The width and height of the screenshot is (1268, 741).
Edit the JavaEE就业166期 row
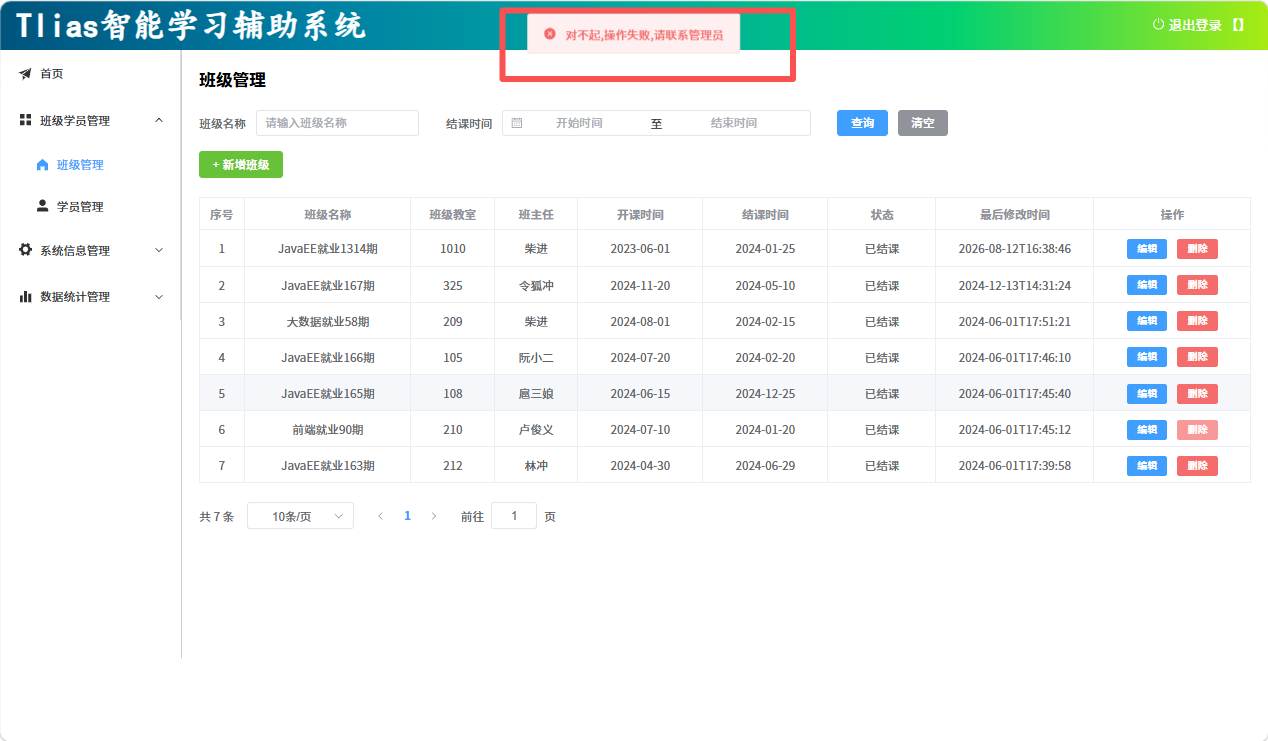pos(1147,357)
